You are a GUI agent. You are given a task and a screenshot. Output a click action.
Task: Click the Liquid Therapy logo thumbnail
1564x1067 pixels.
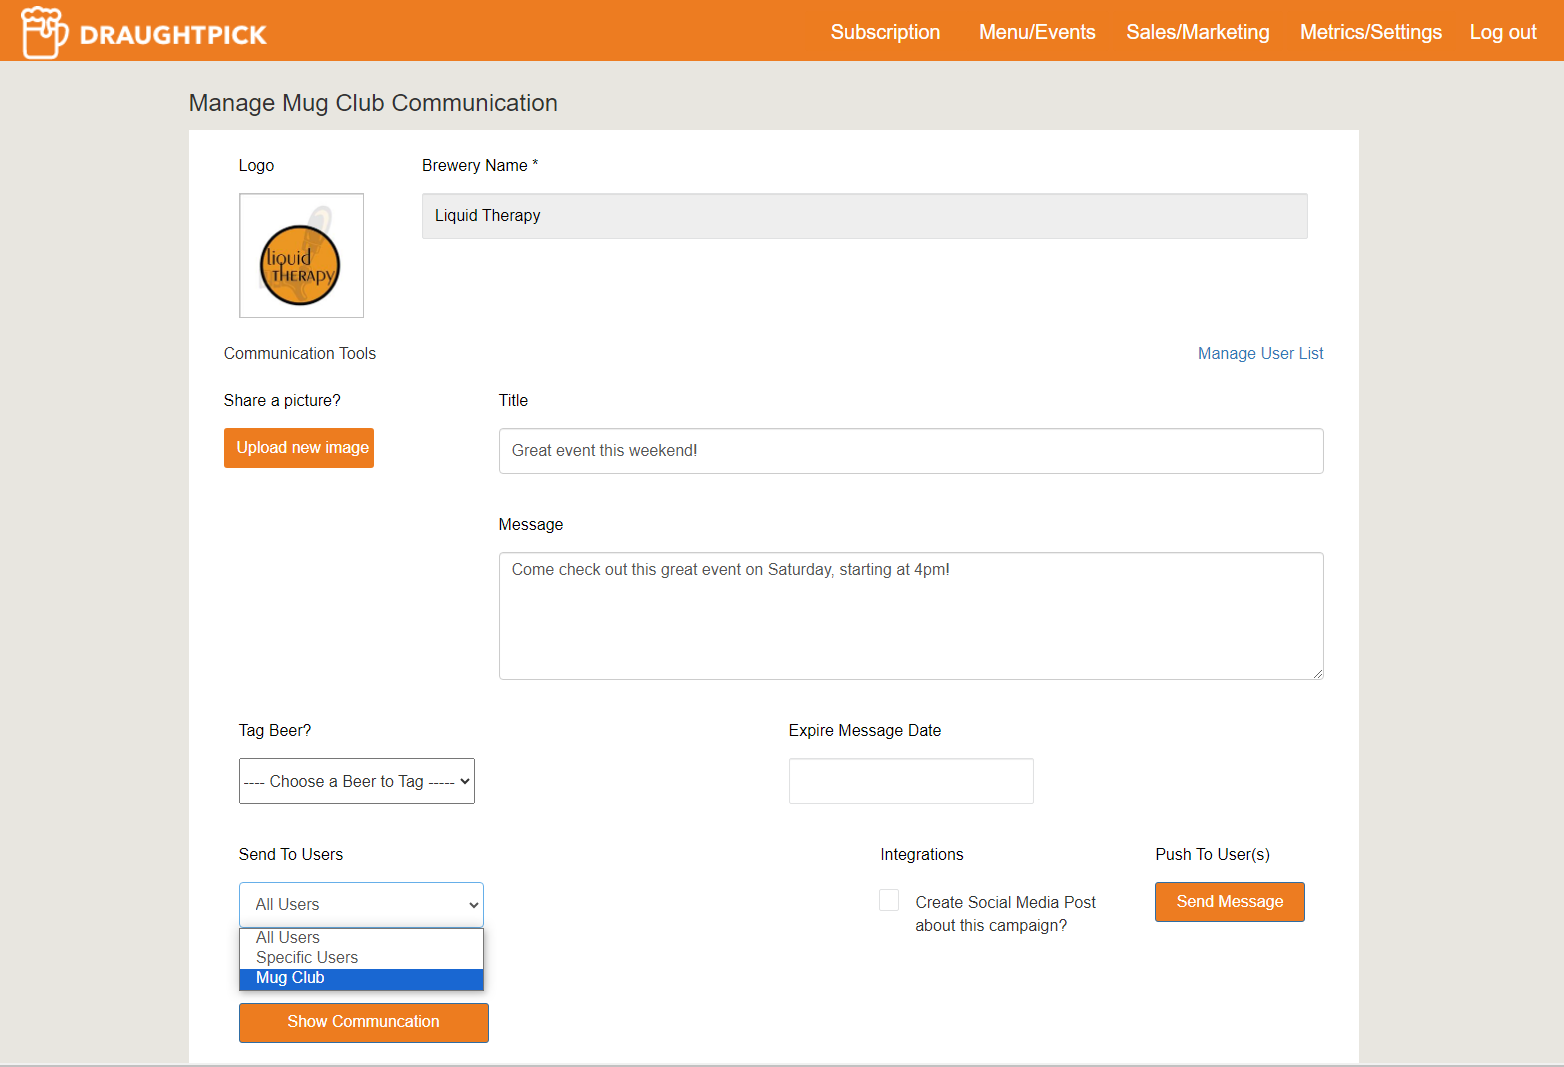coord(301,256)
